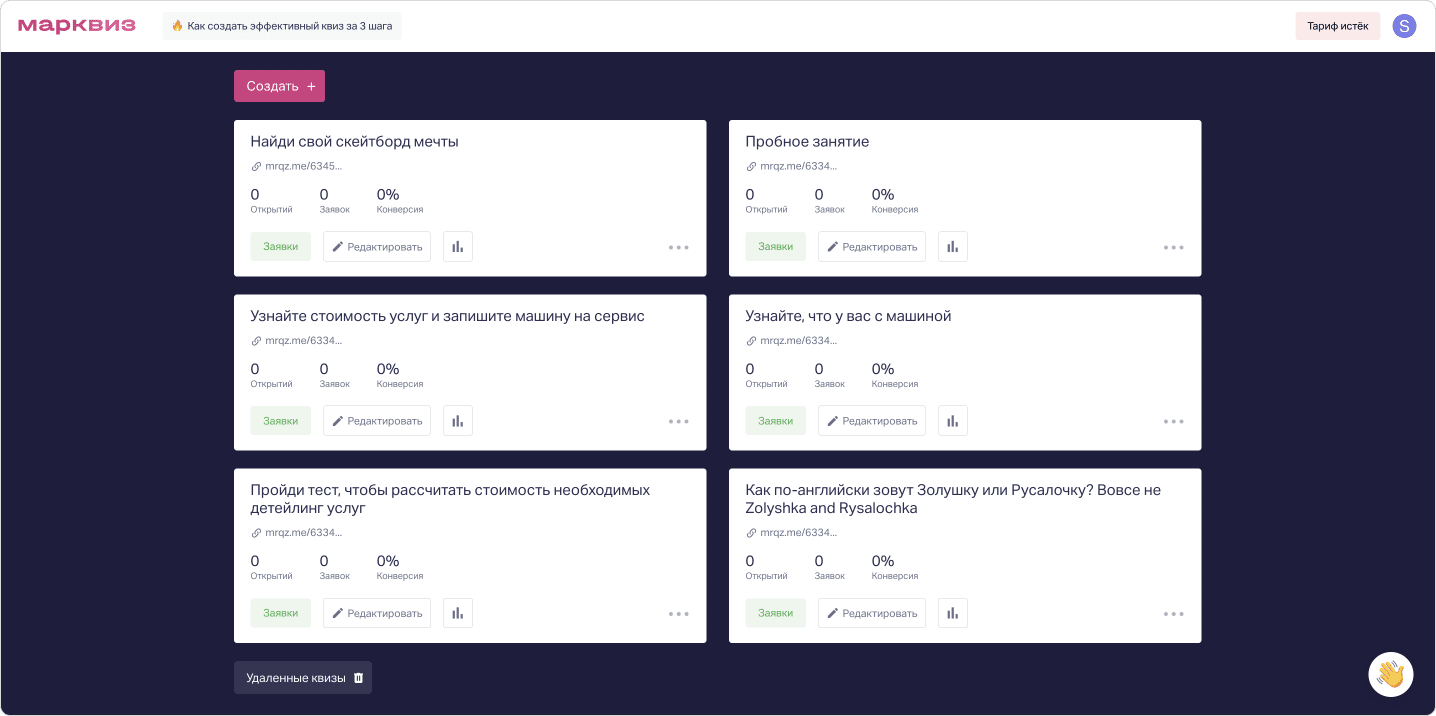Image resolution: width=1436 pixels, height=716 pixels.
Task: Show more options for Zolyshka quiz
Action: tap(1174, 614)
